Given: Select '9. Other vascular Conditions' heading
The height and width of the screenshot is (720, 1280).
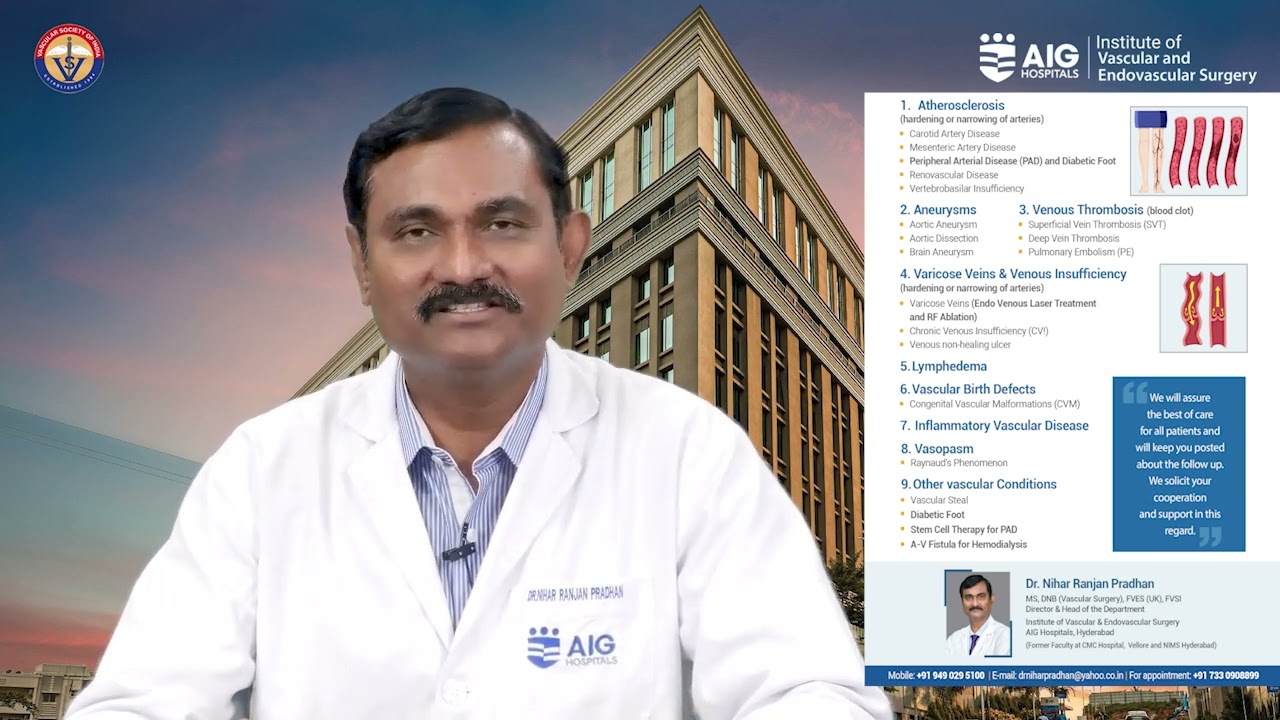Looking at the screenshot, I should (978, 484).
